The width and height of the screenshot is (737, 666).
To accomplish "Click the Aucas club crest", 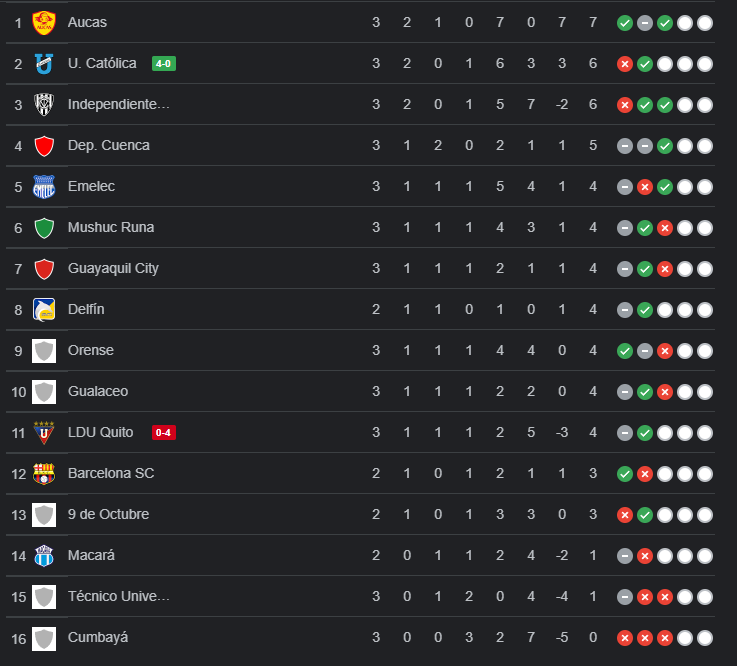I will [43, 22].
